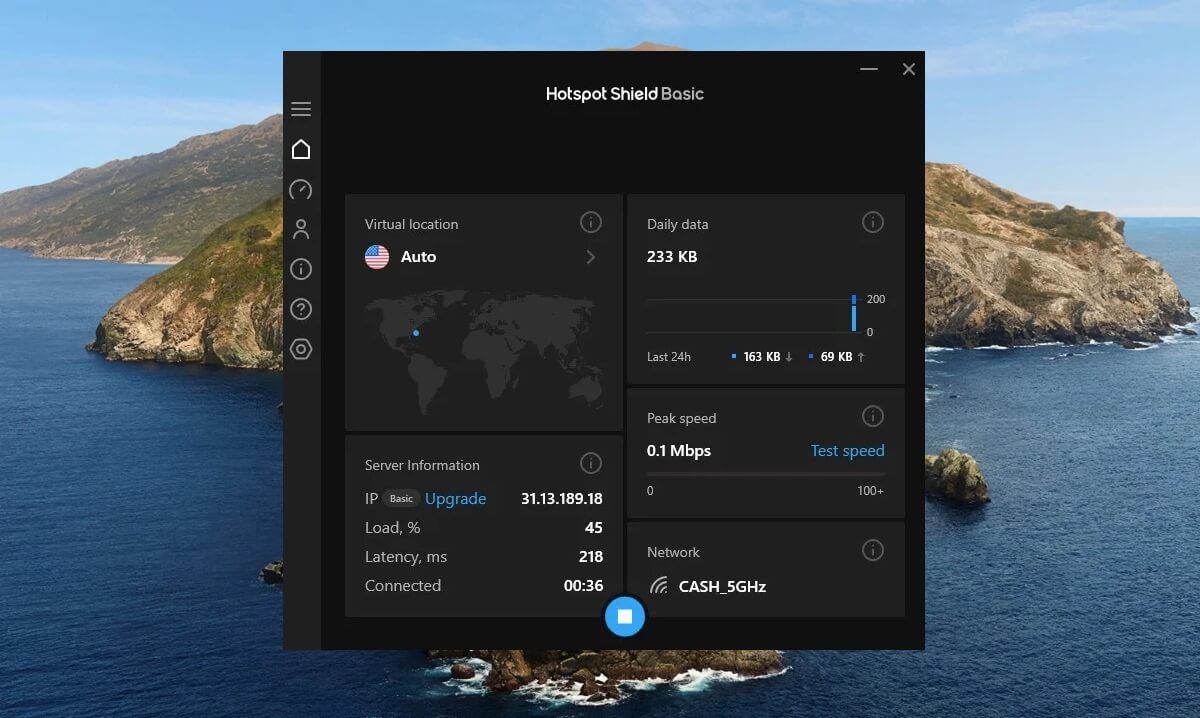Click the Wi-Fi icon next to CASH_5GHz

(659, 587)
